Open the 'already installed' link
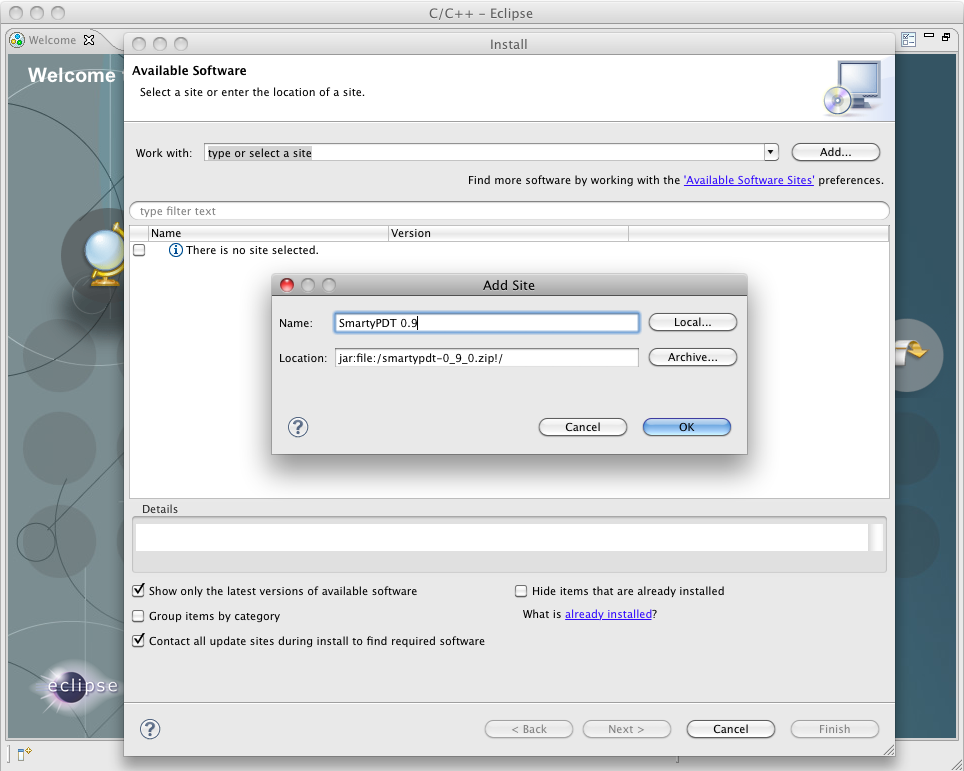The width and height of the screenshot is (964, 771). click(608, 614)
